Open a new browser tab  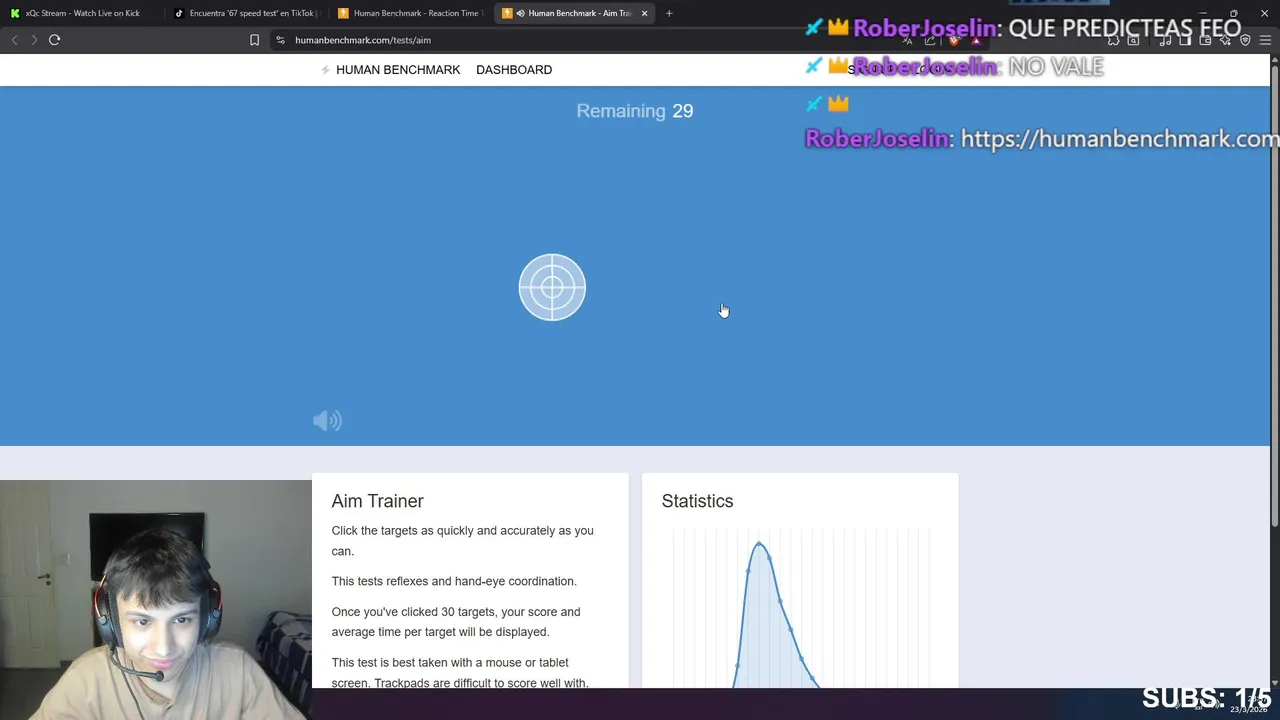tap(669, 13)
